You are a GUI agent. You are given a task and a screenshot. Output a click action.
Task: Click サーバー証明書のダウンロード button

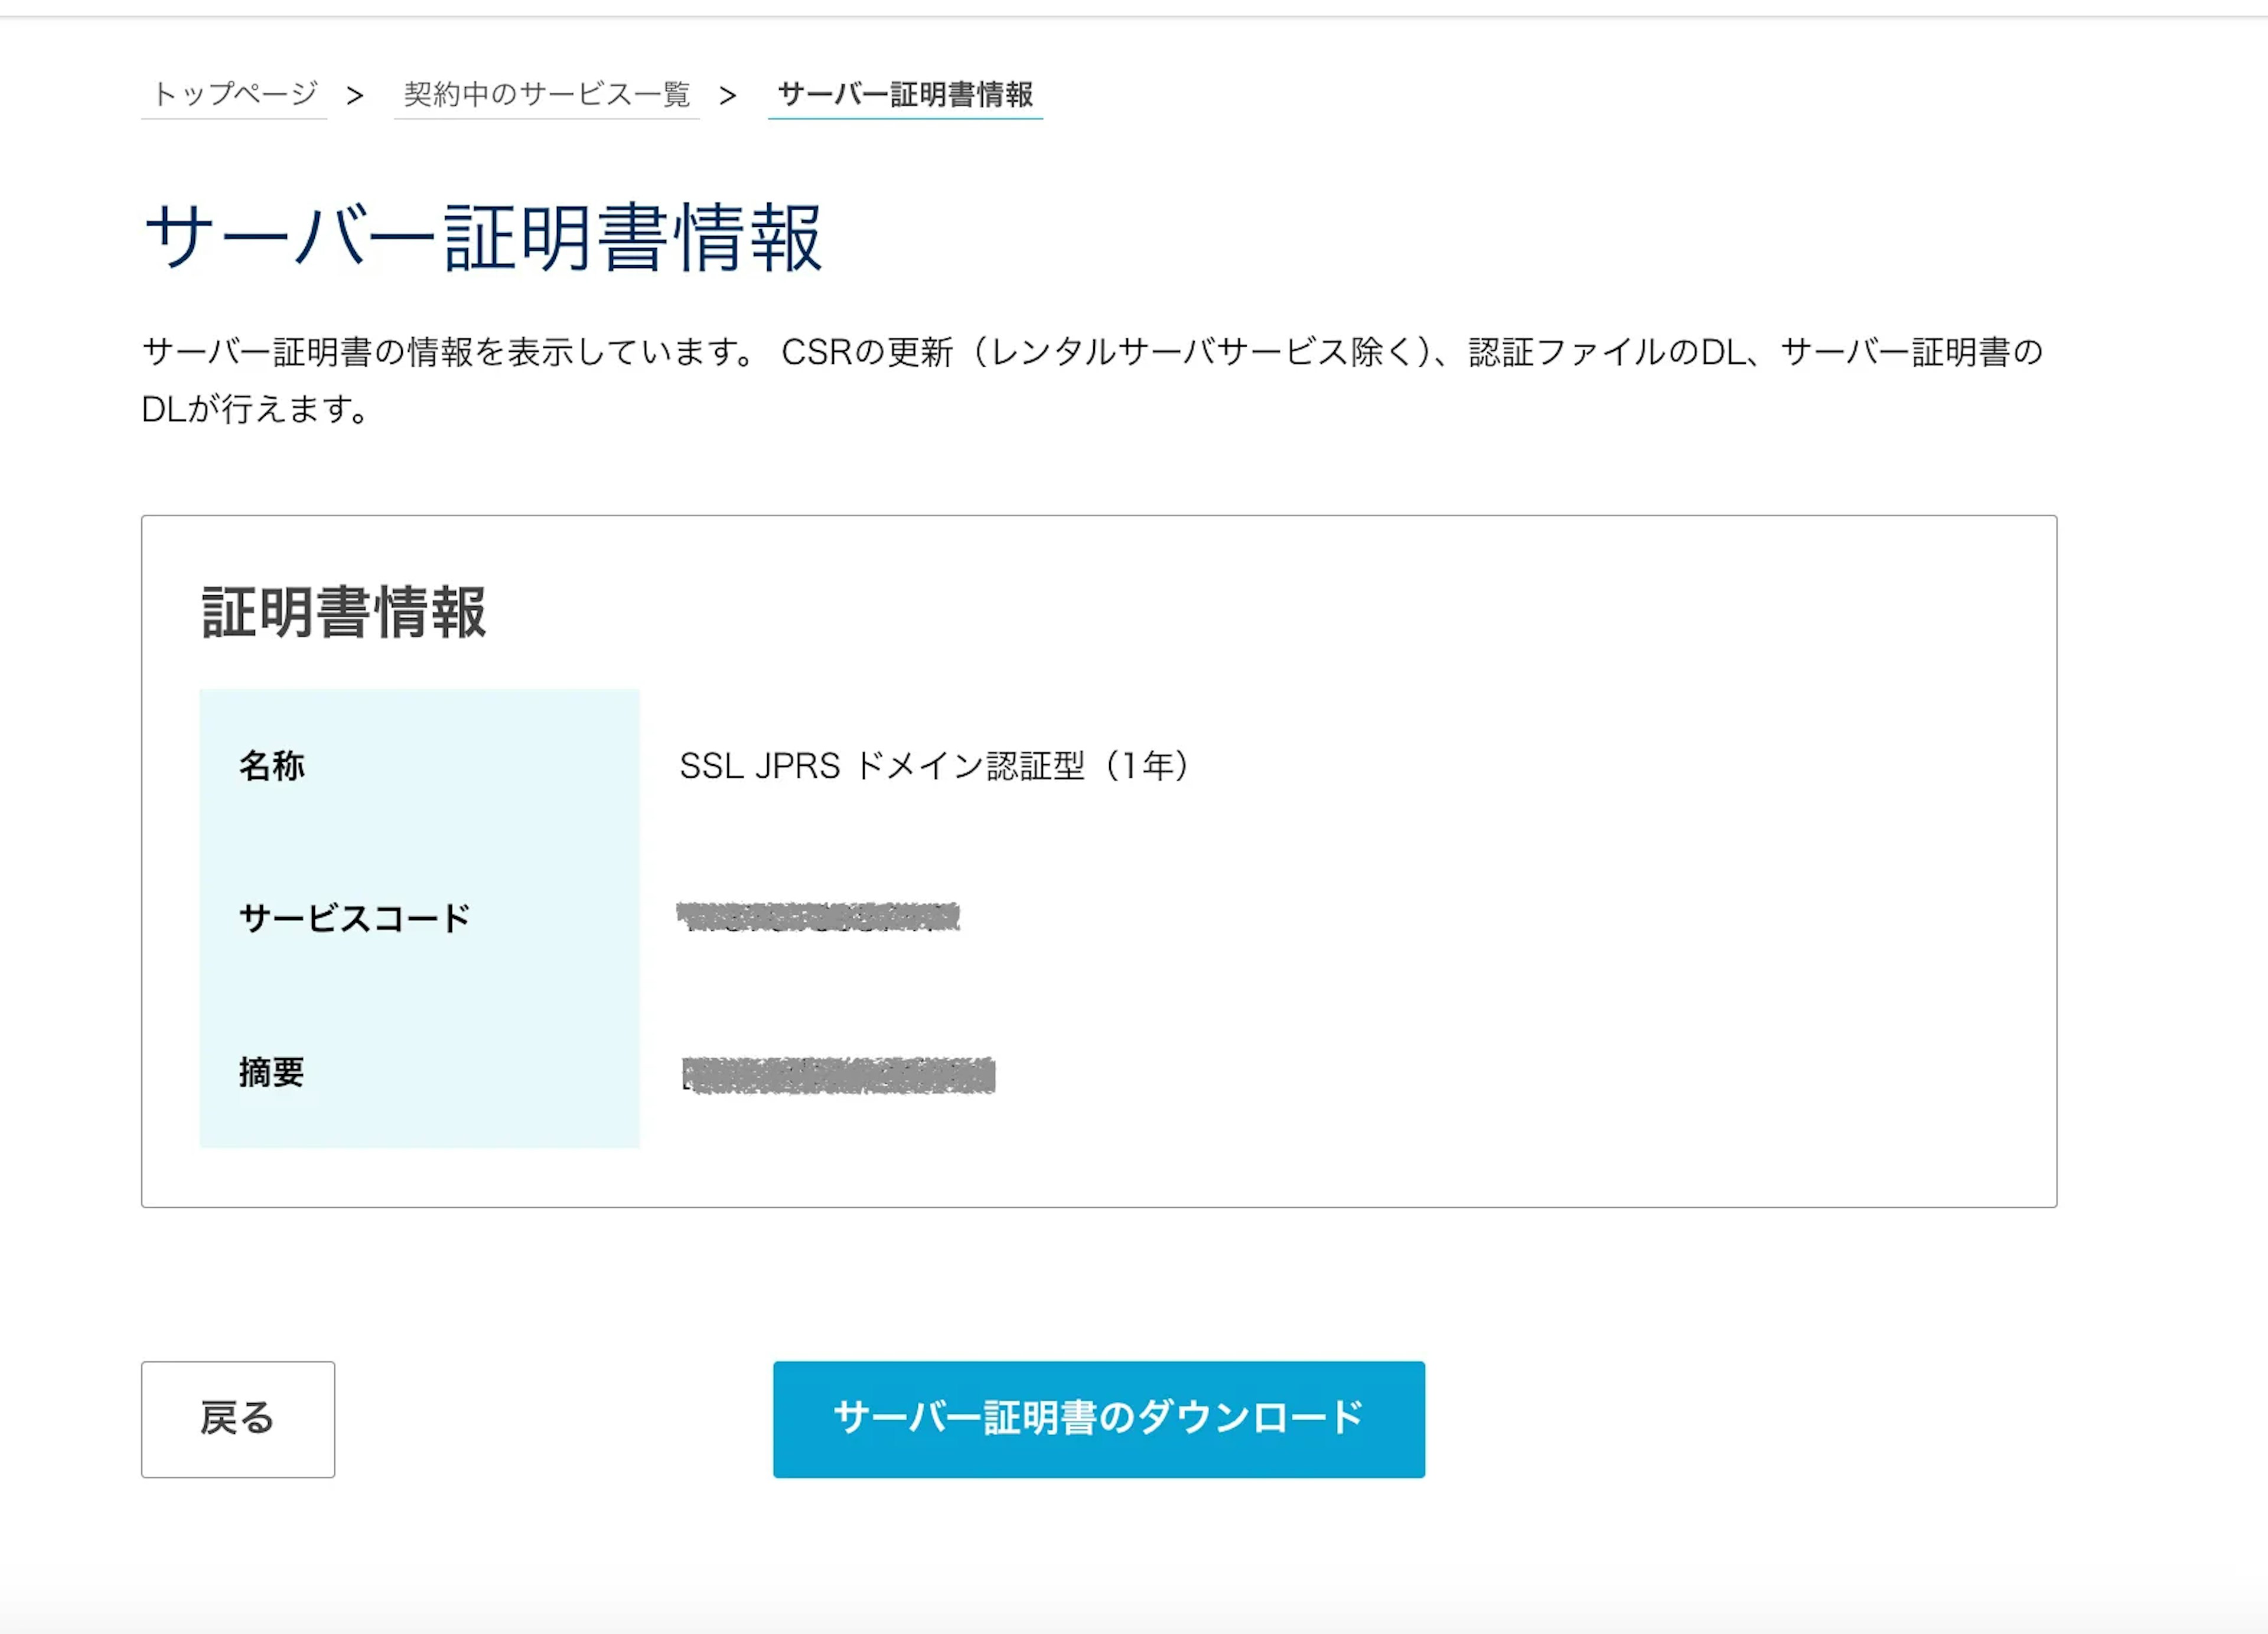[x=1098, y=1418]
